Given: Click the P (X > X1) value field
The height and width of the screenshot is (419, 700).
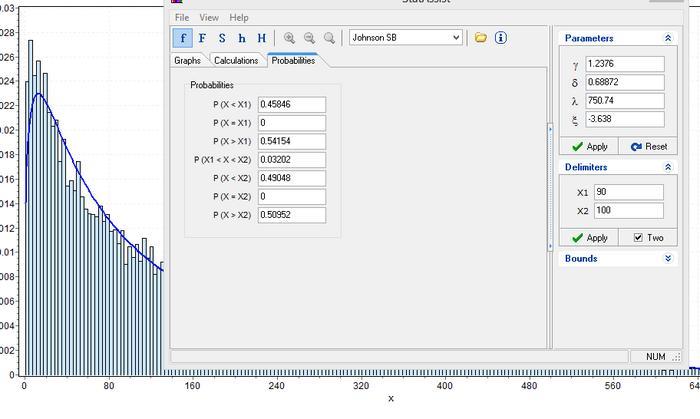Looking at the screenshot, I should tap(292, 141).
